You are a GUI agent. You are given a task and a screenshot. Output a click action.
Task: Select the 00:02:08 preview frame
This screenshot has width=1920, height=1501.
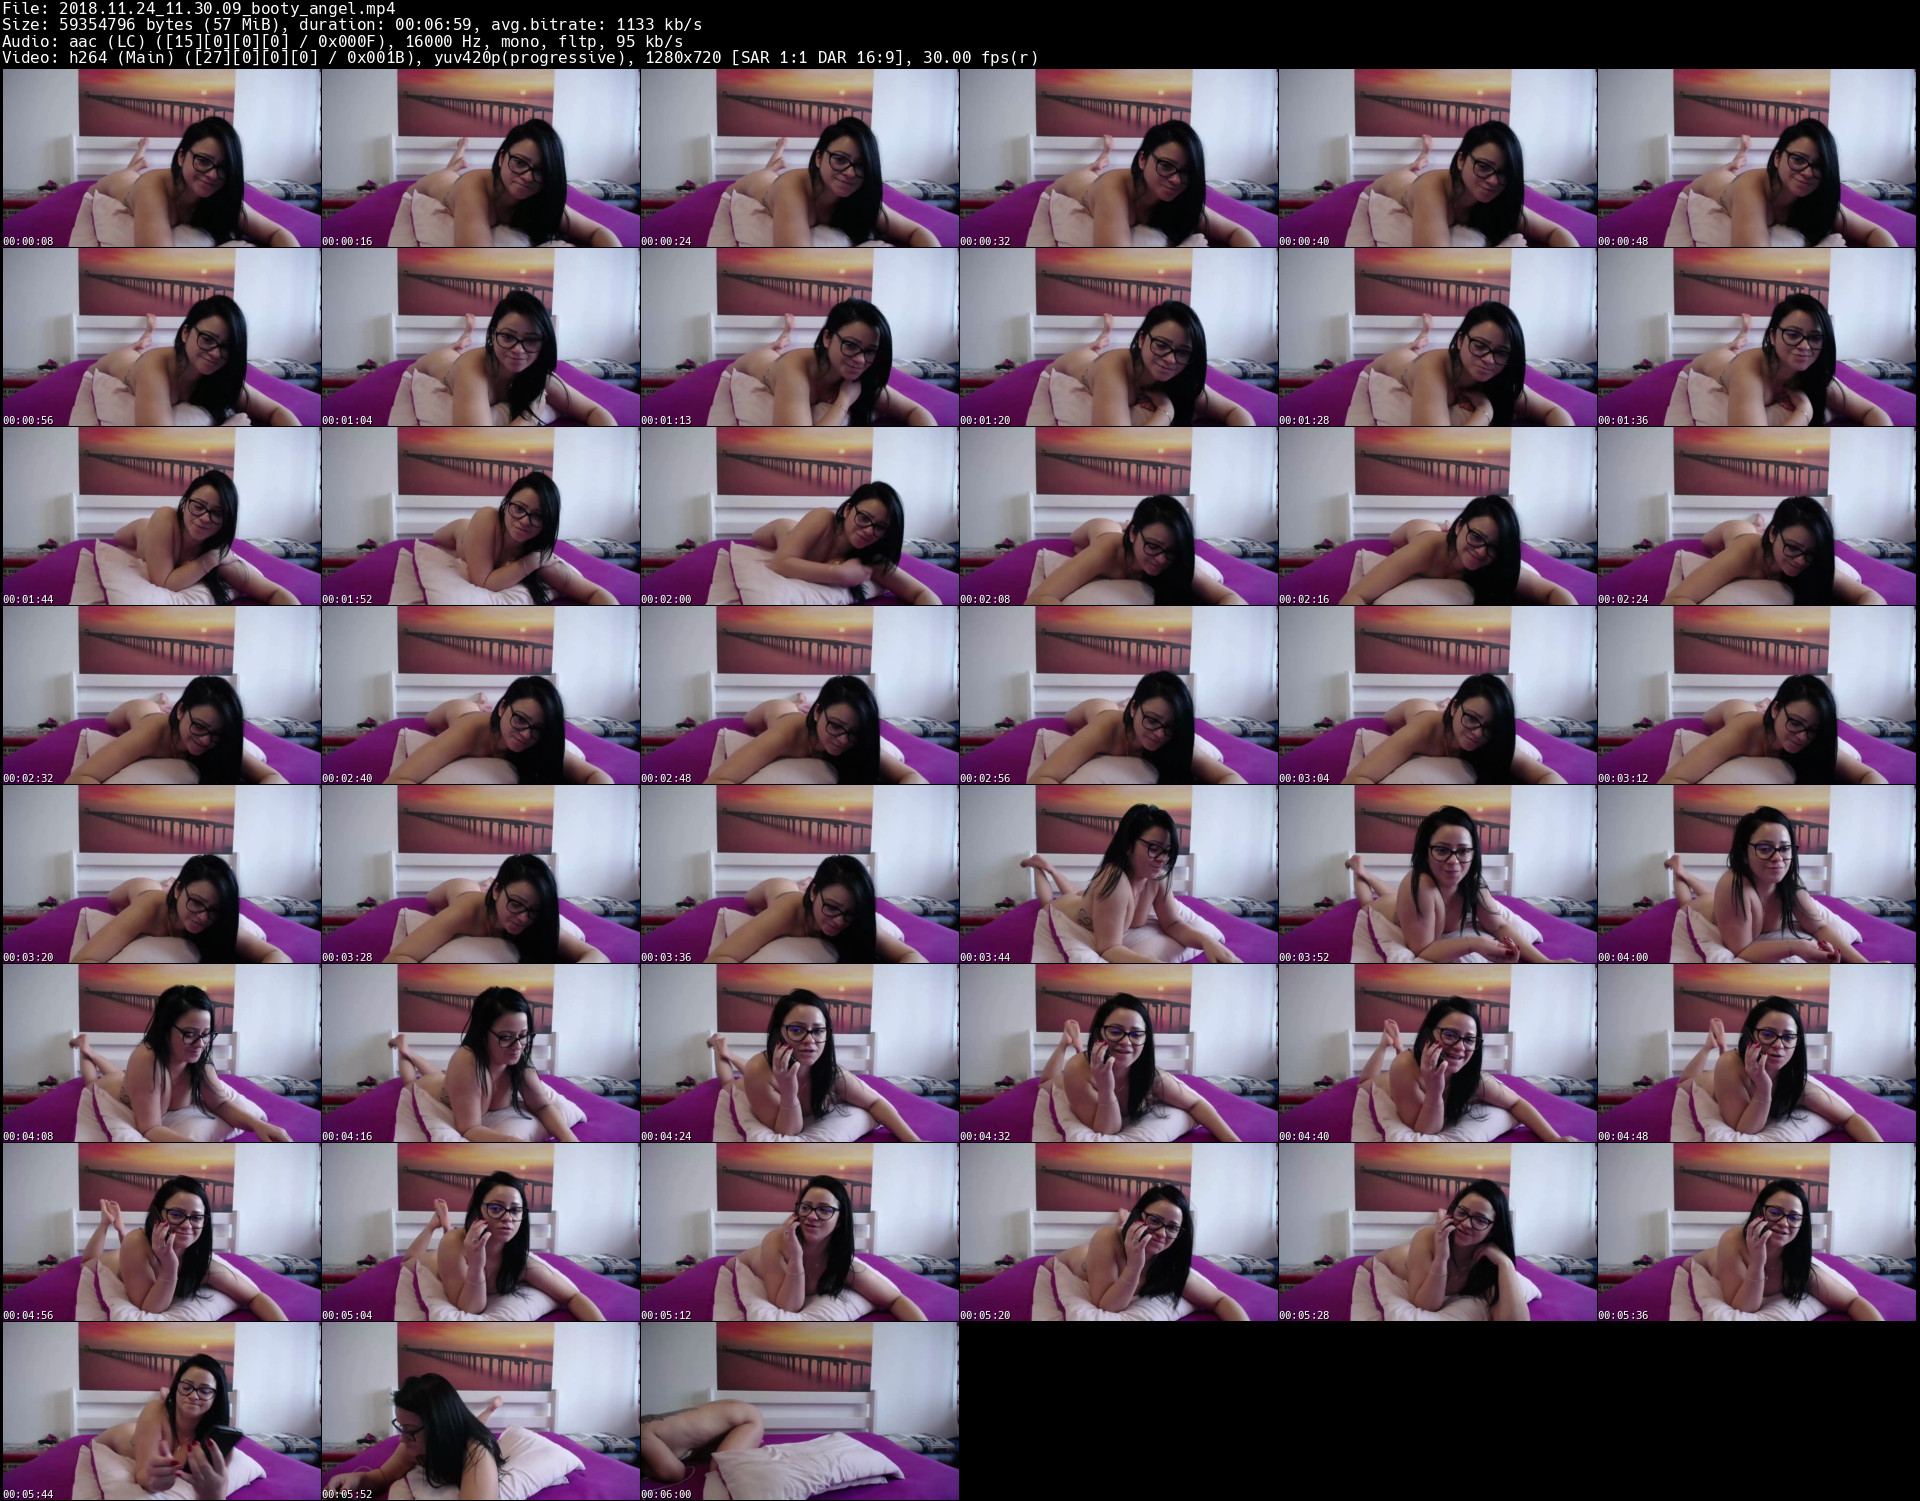(1118, 516)
